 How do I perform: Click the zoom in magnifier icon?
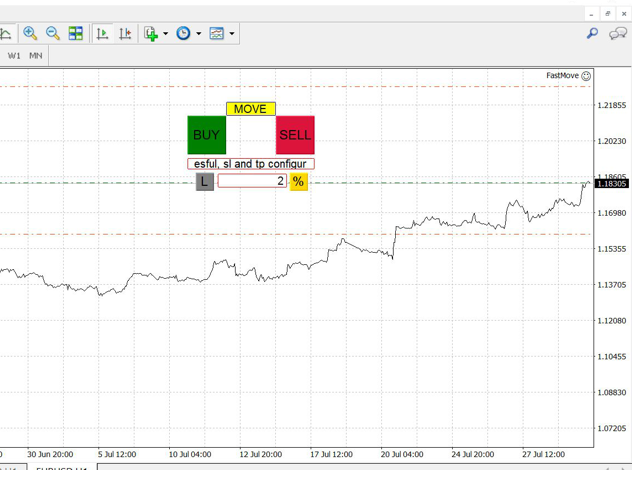tap(30, 33)
